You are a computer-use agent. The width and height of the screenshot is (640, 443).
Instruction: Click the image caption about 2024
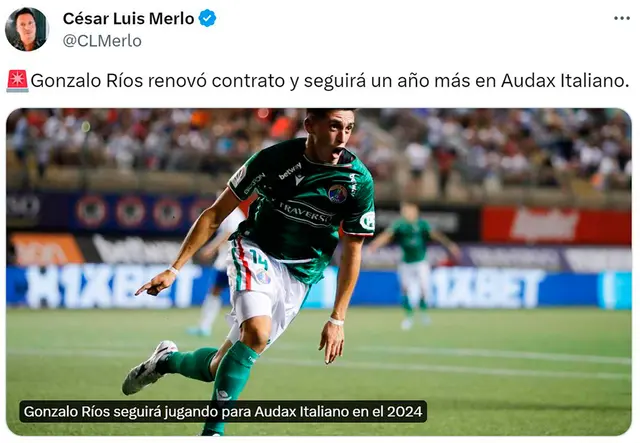click(223, 411)
